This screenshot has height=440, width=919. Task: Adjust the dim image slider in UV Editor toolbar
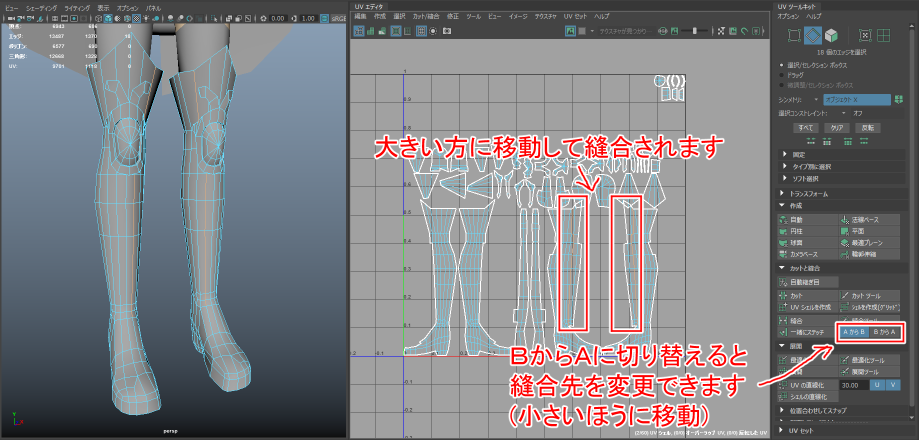coord(695,30)
